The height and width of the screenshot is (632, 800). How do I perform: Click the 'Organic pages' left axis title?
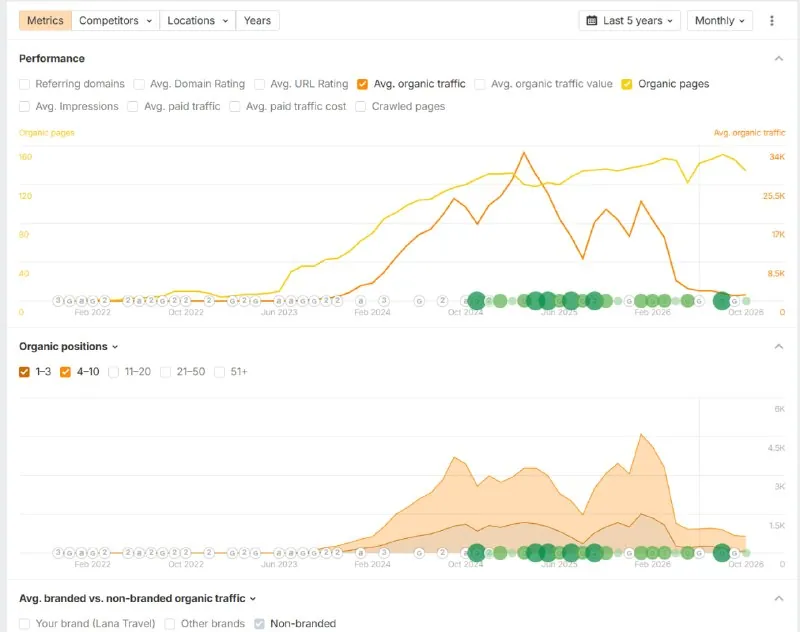[46, 133]
